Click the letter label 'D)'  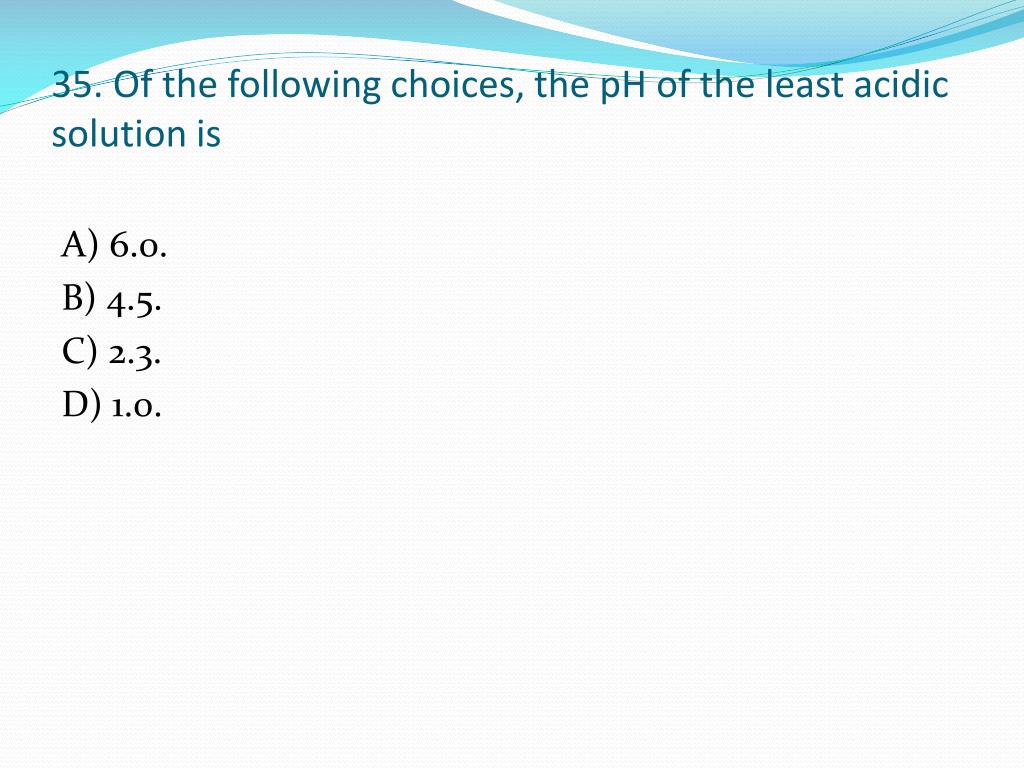(x=82, y=405)
